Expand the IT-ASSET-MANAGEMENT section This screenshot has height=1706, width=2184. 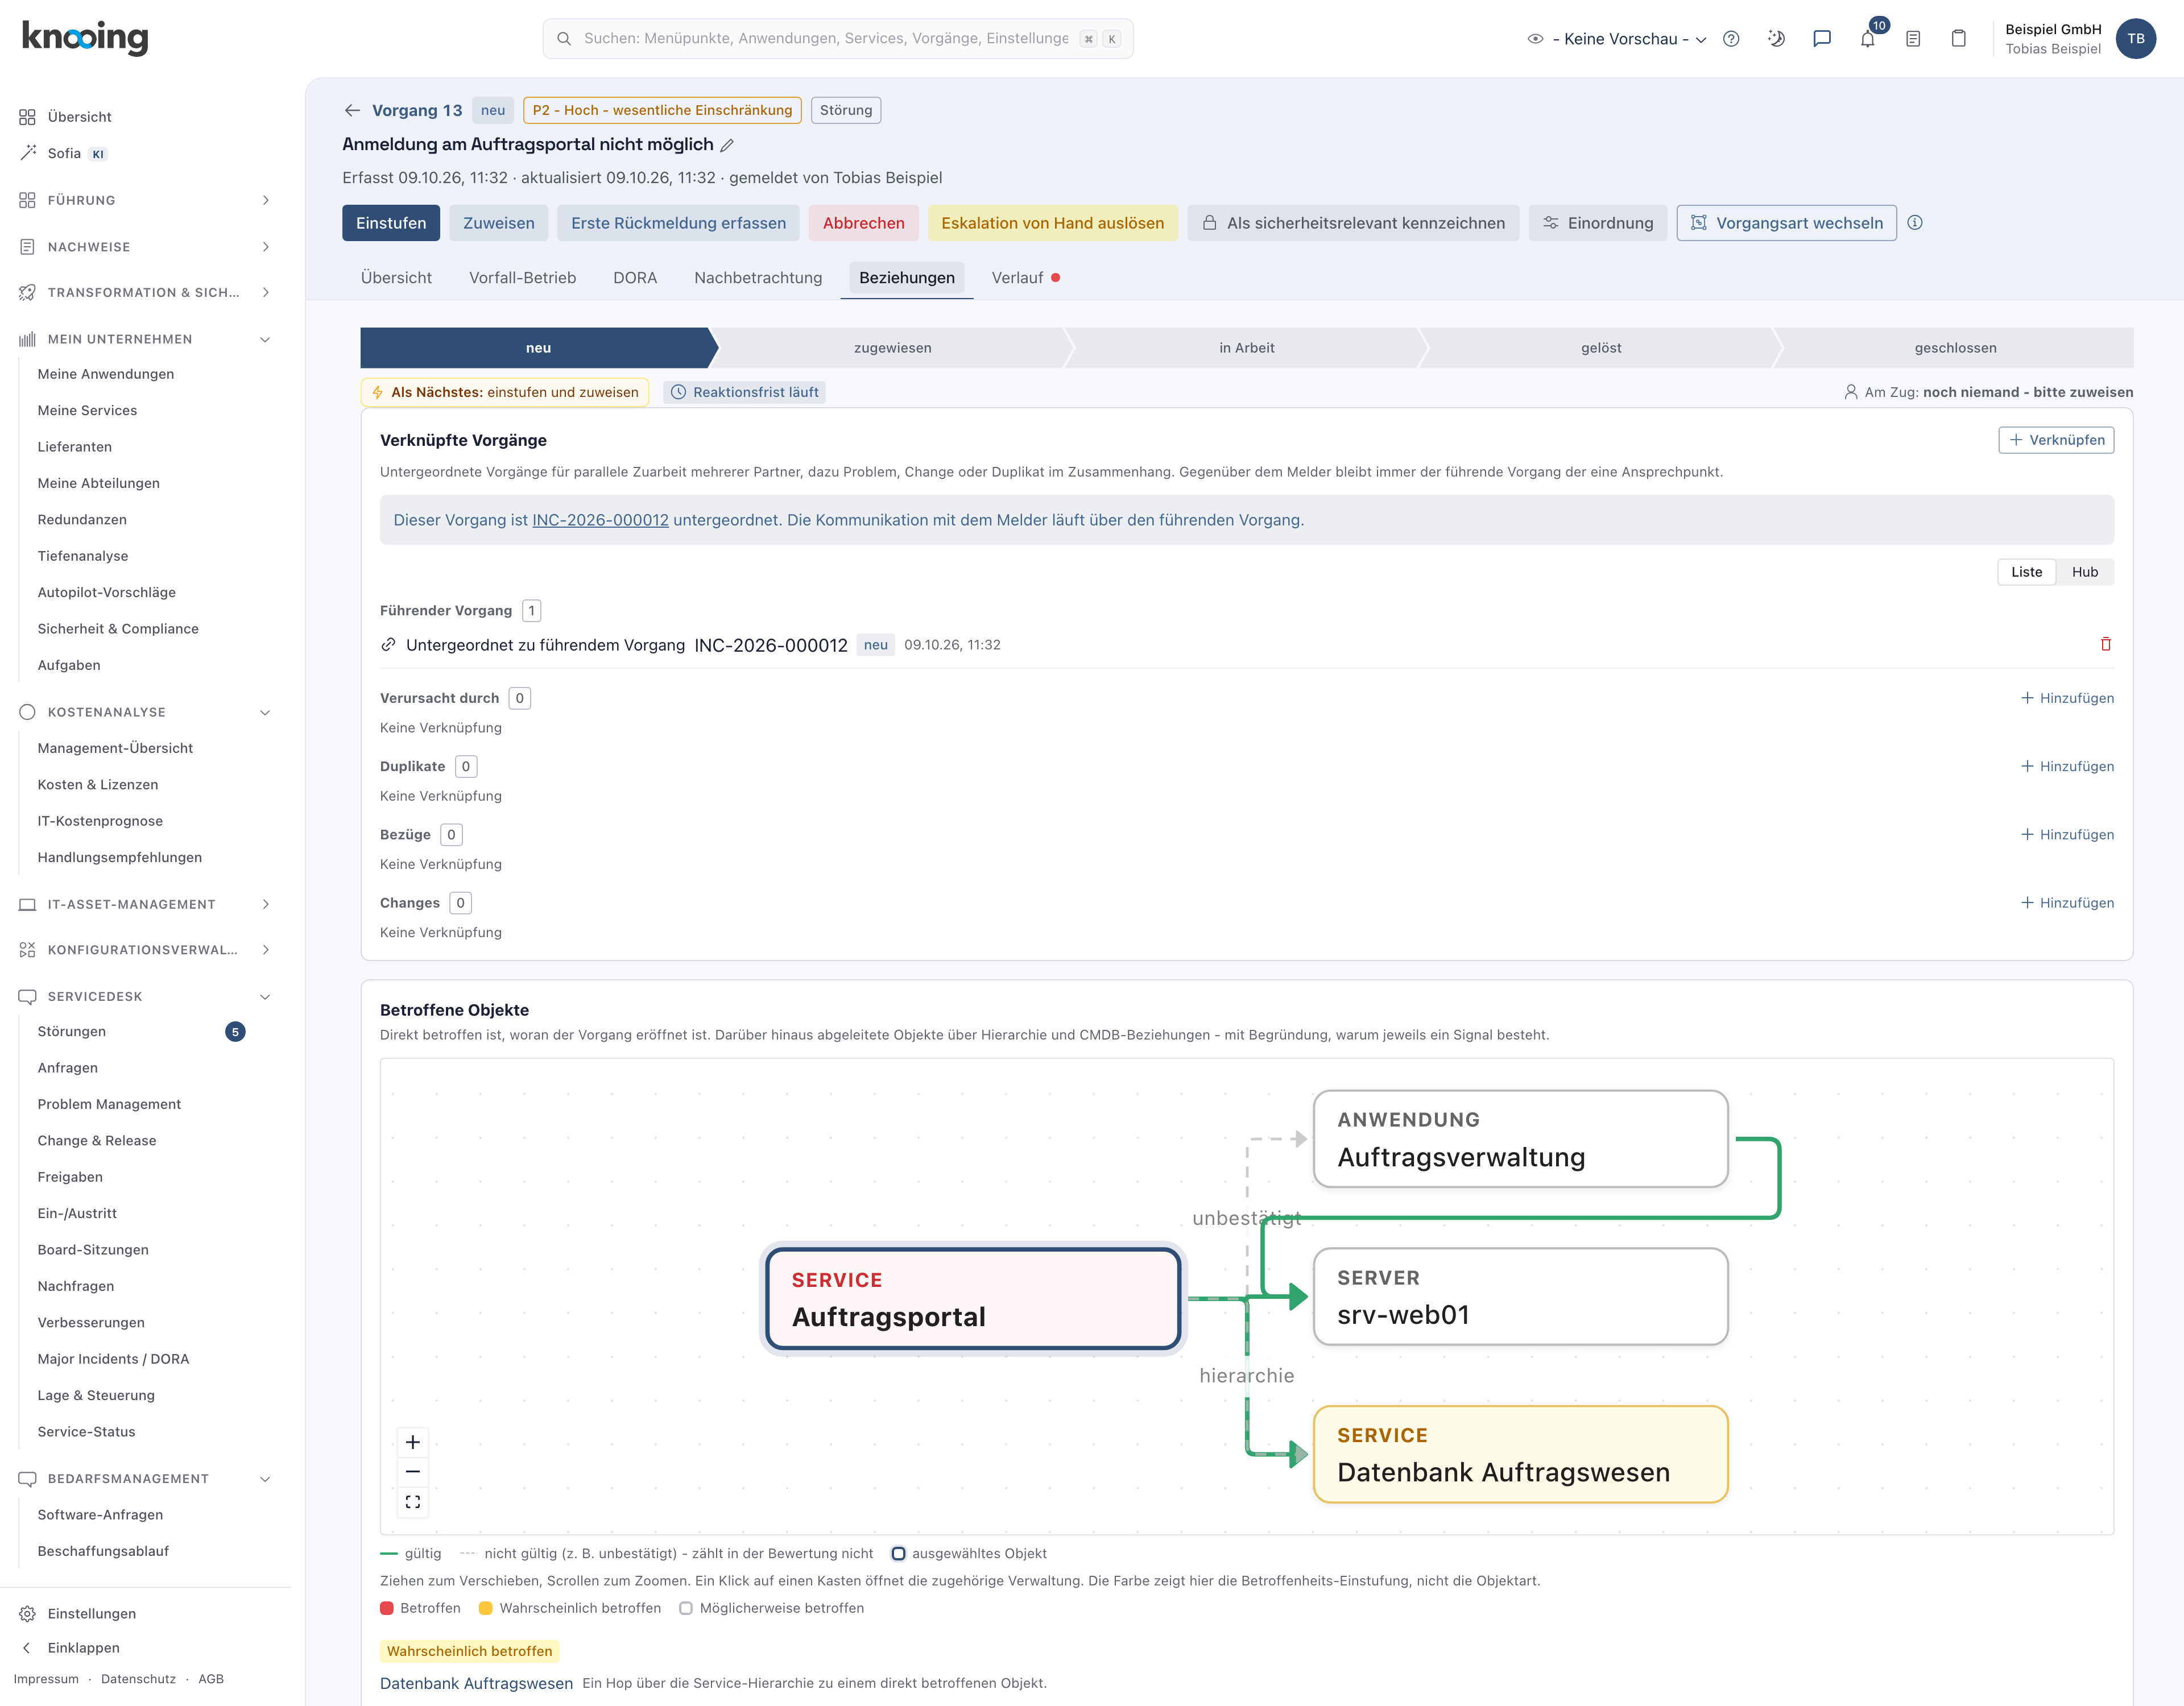[145, 904]
